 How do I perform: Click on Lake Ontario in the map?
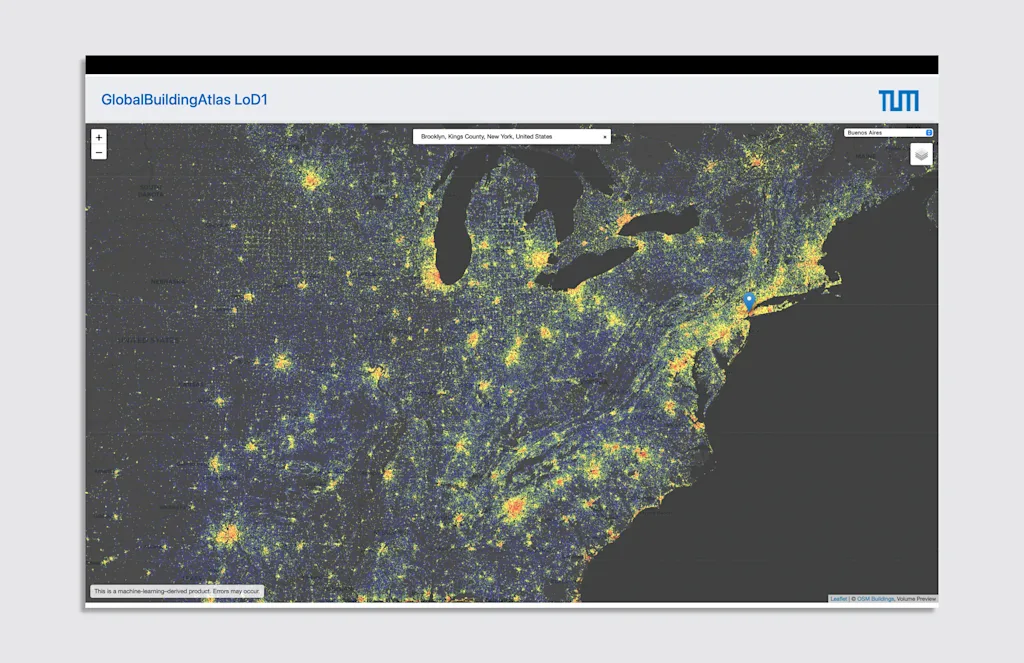(662, 222)
